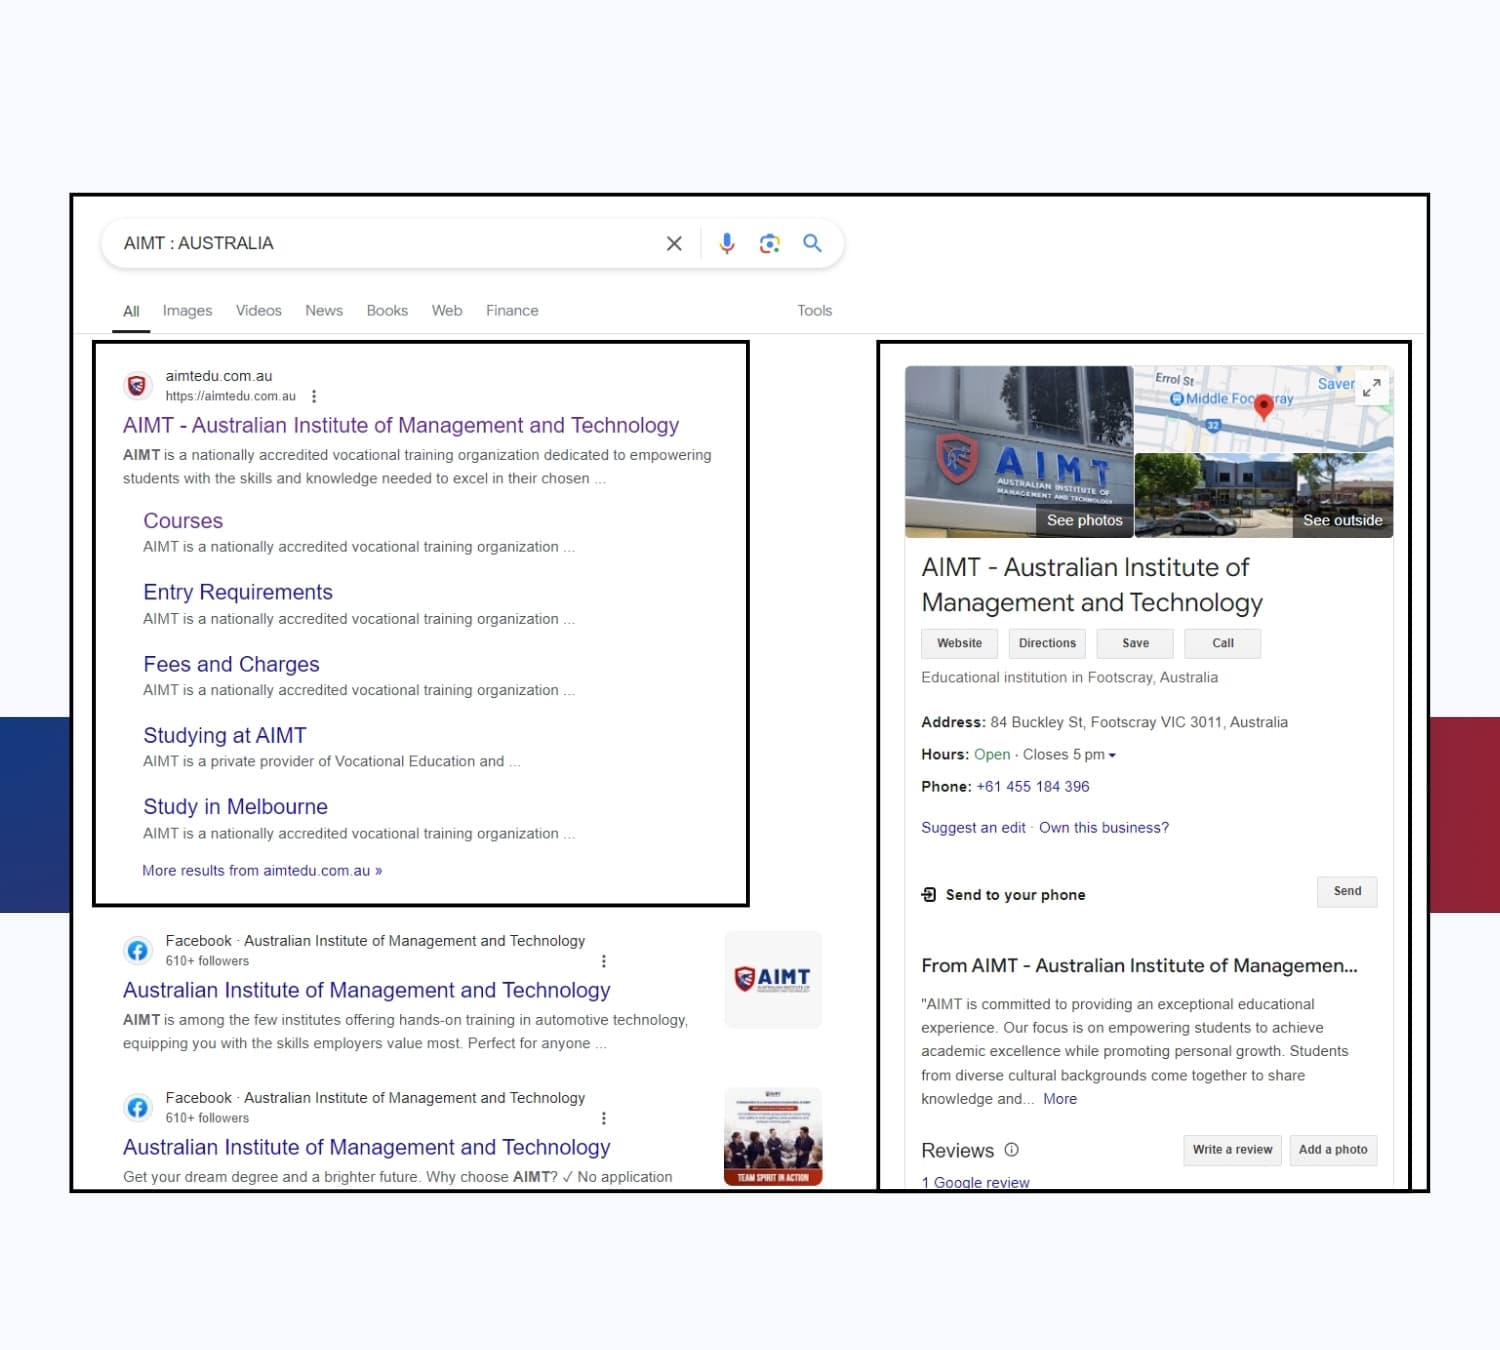This screenshot has width=1500, height=1350.
Task: Open the Study in Melbourne sitelink
Action: (x=235, y=806)
